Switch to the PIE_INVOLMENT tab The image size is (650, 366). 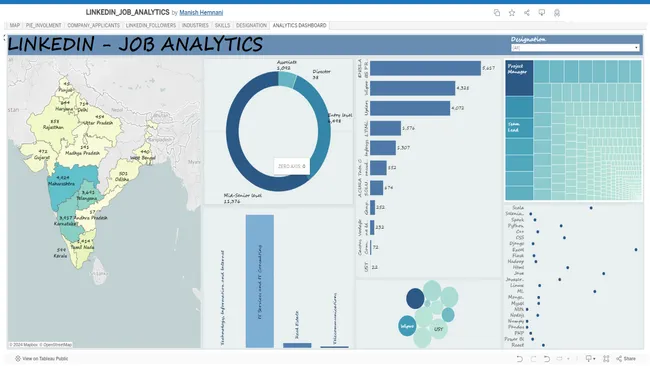click(44, 25)
